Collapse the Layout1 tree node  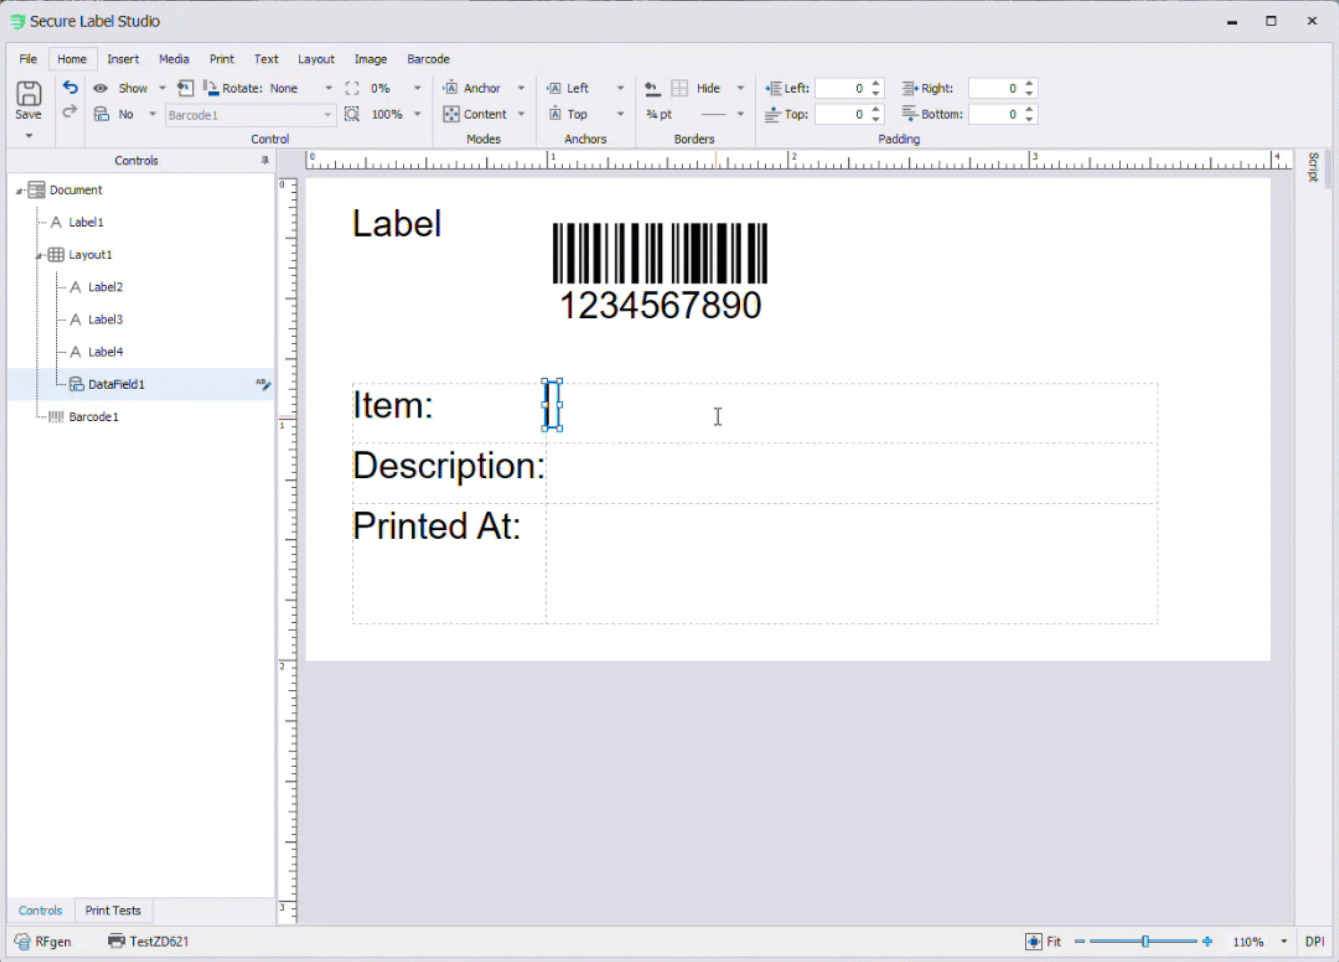(x=38, y=256)
